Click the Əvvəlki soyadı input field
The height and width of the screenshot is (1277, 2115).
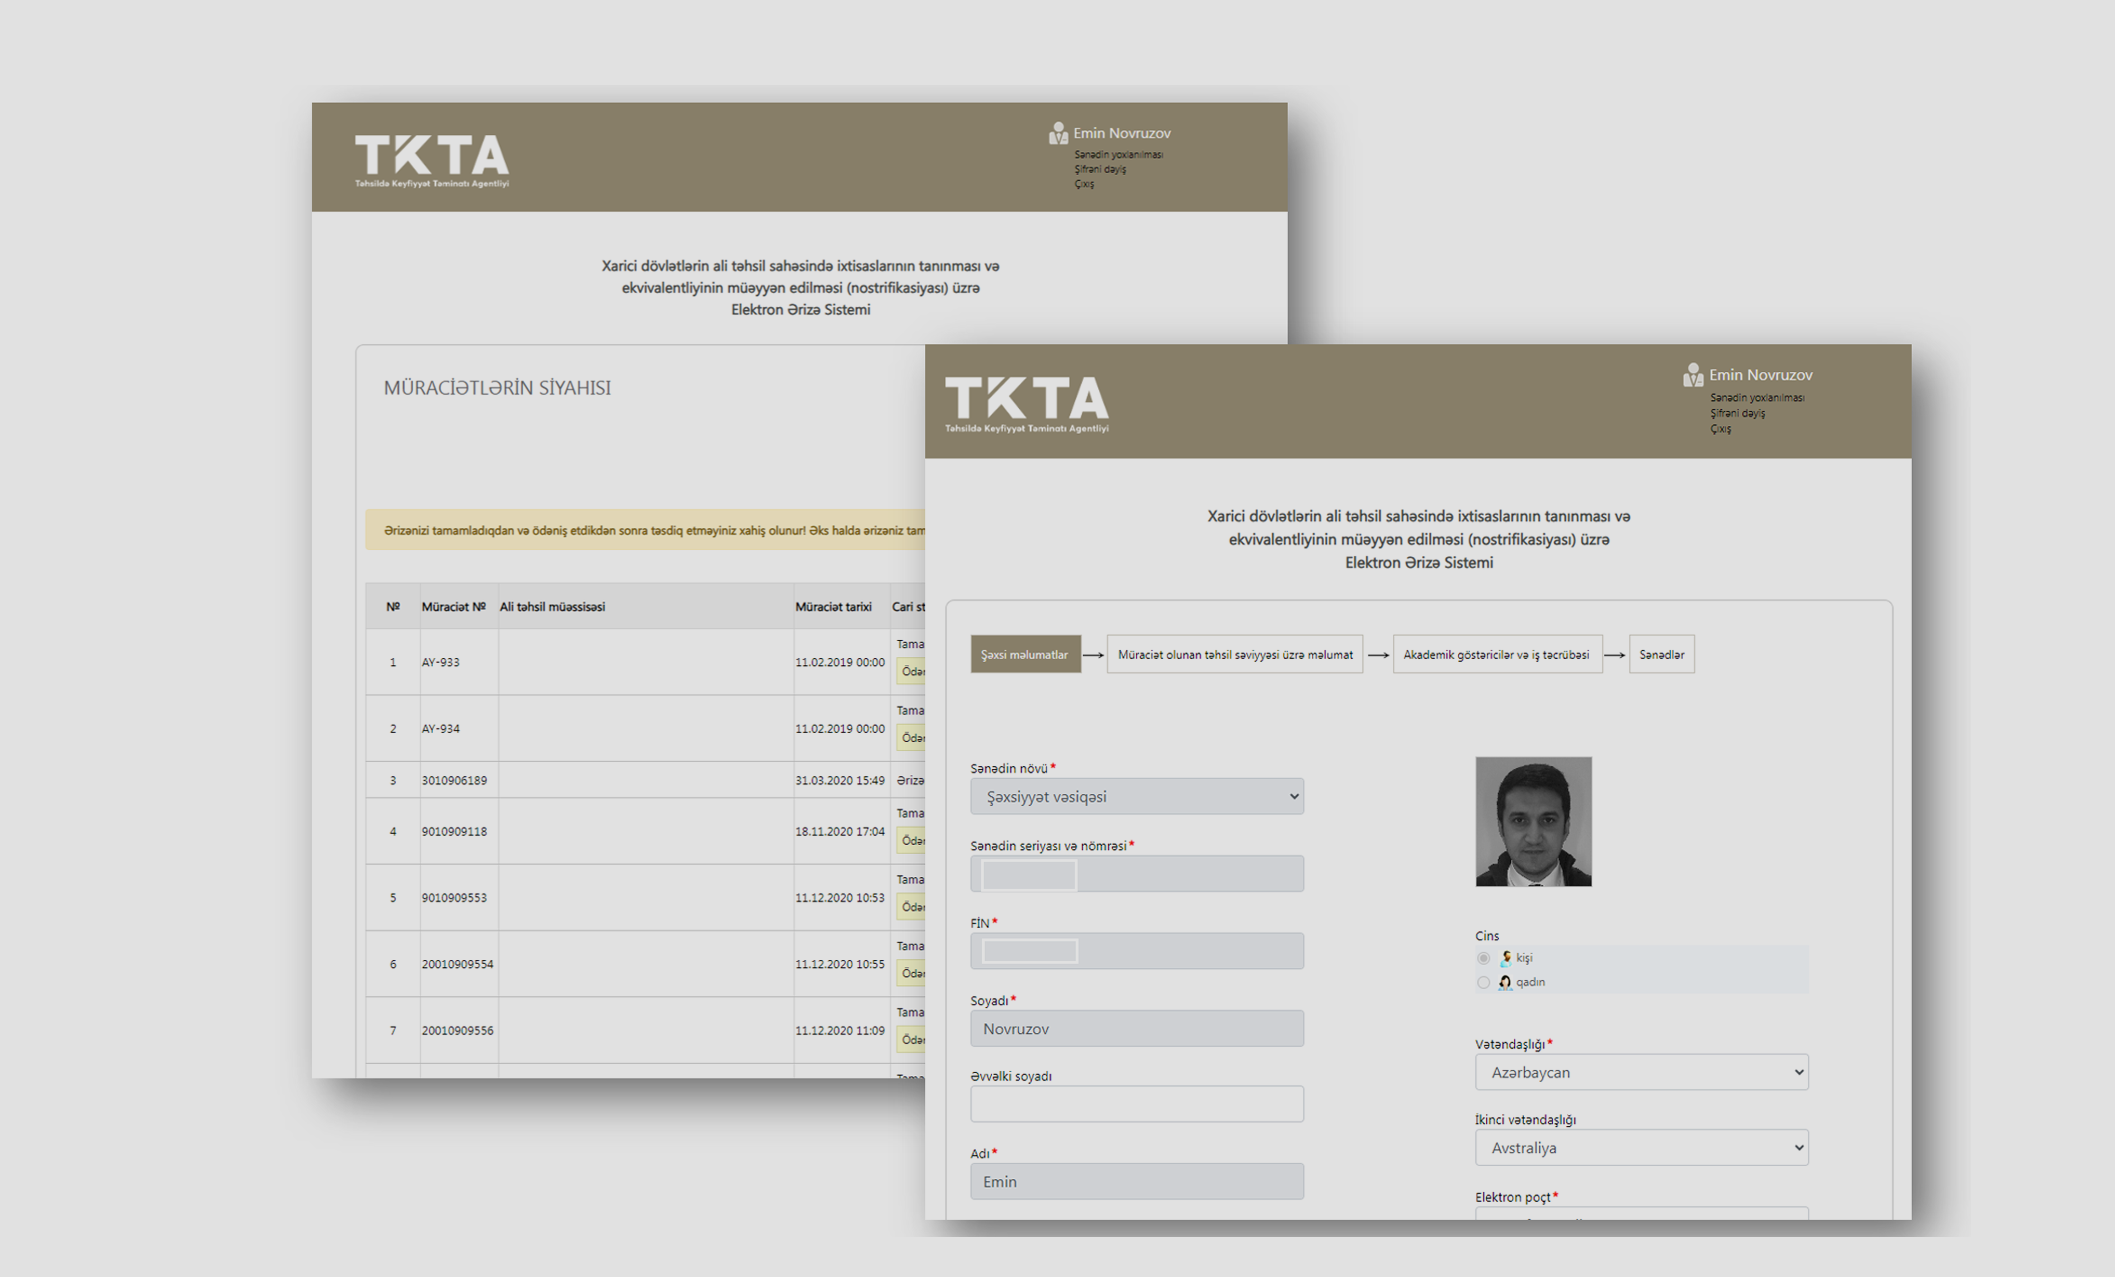pos(1136,1104)
